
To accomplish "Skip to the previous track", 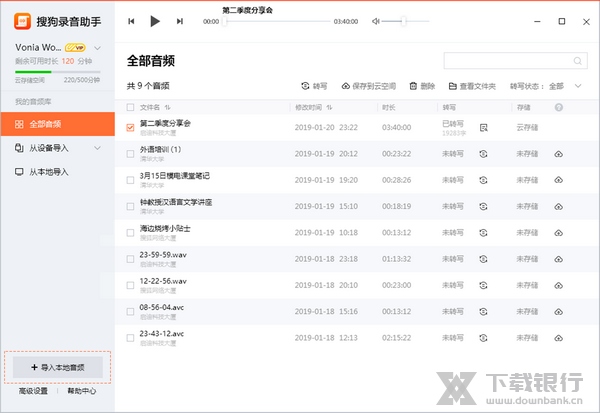I will tap(132, 21).
